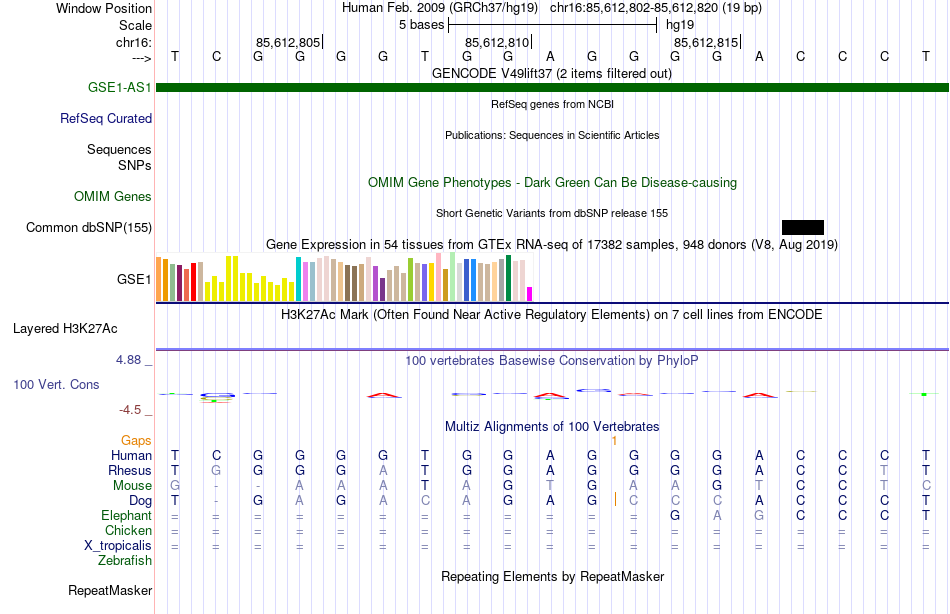The height and width of the screenshot is (614, 950).
Task: Select the Mouse alignment row label
Action: click(x=132, y=486)
